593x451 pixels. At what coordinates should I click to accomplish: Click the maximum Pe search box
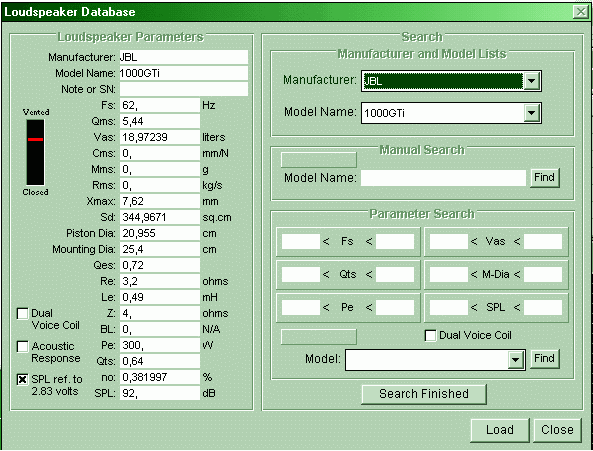pos(395,308)
